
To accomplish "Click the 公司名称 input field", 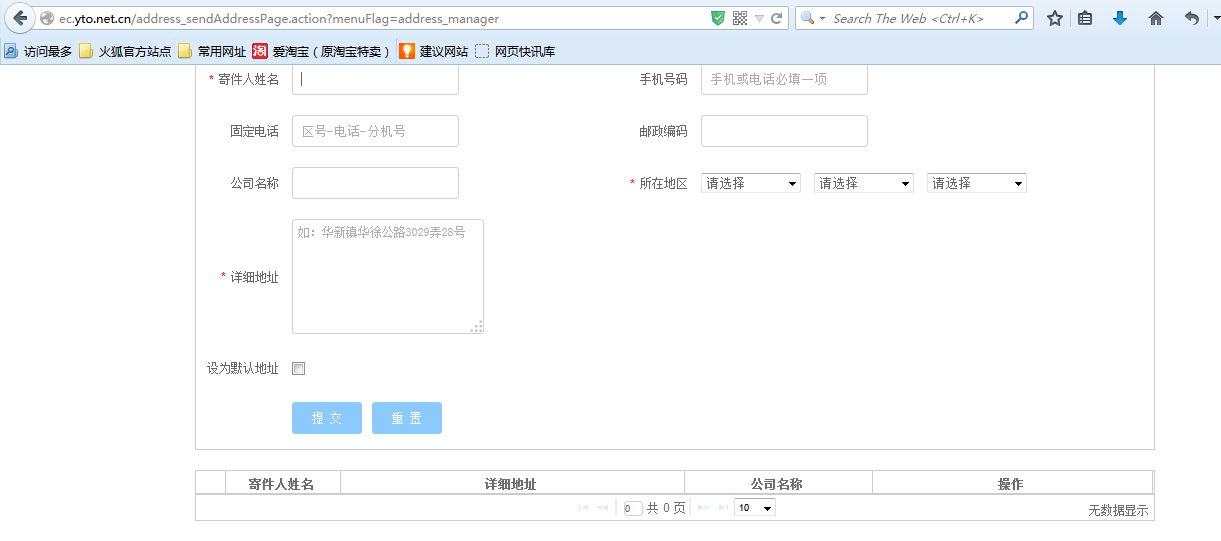I will [x=375, y=183].
